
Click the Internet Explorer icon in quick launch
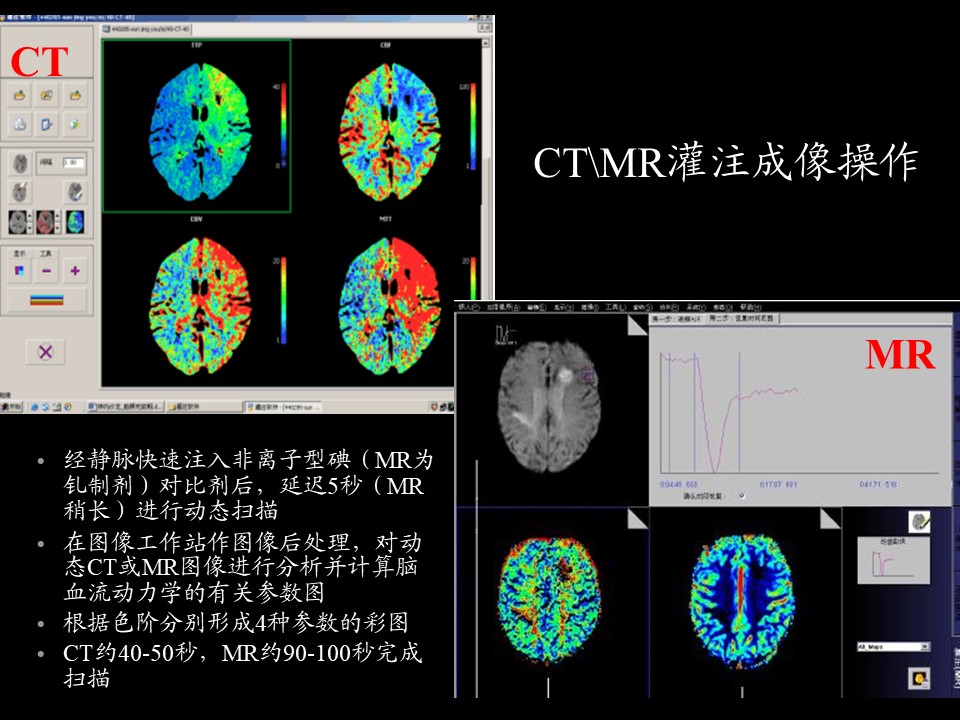(x=35, y=406)
